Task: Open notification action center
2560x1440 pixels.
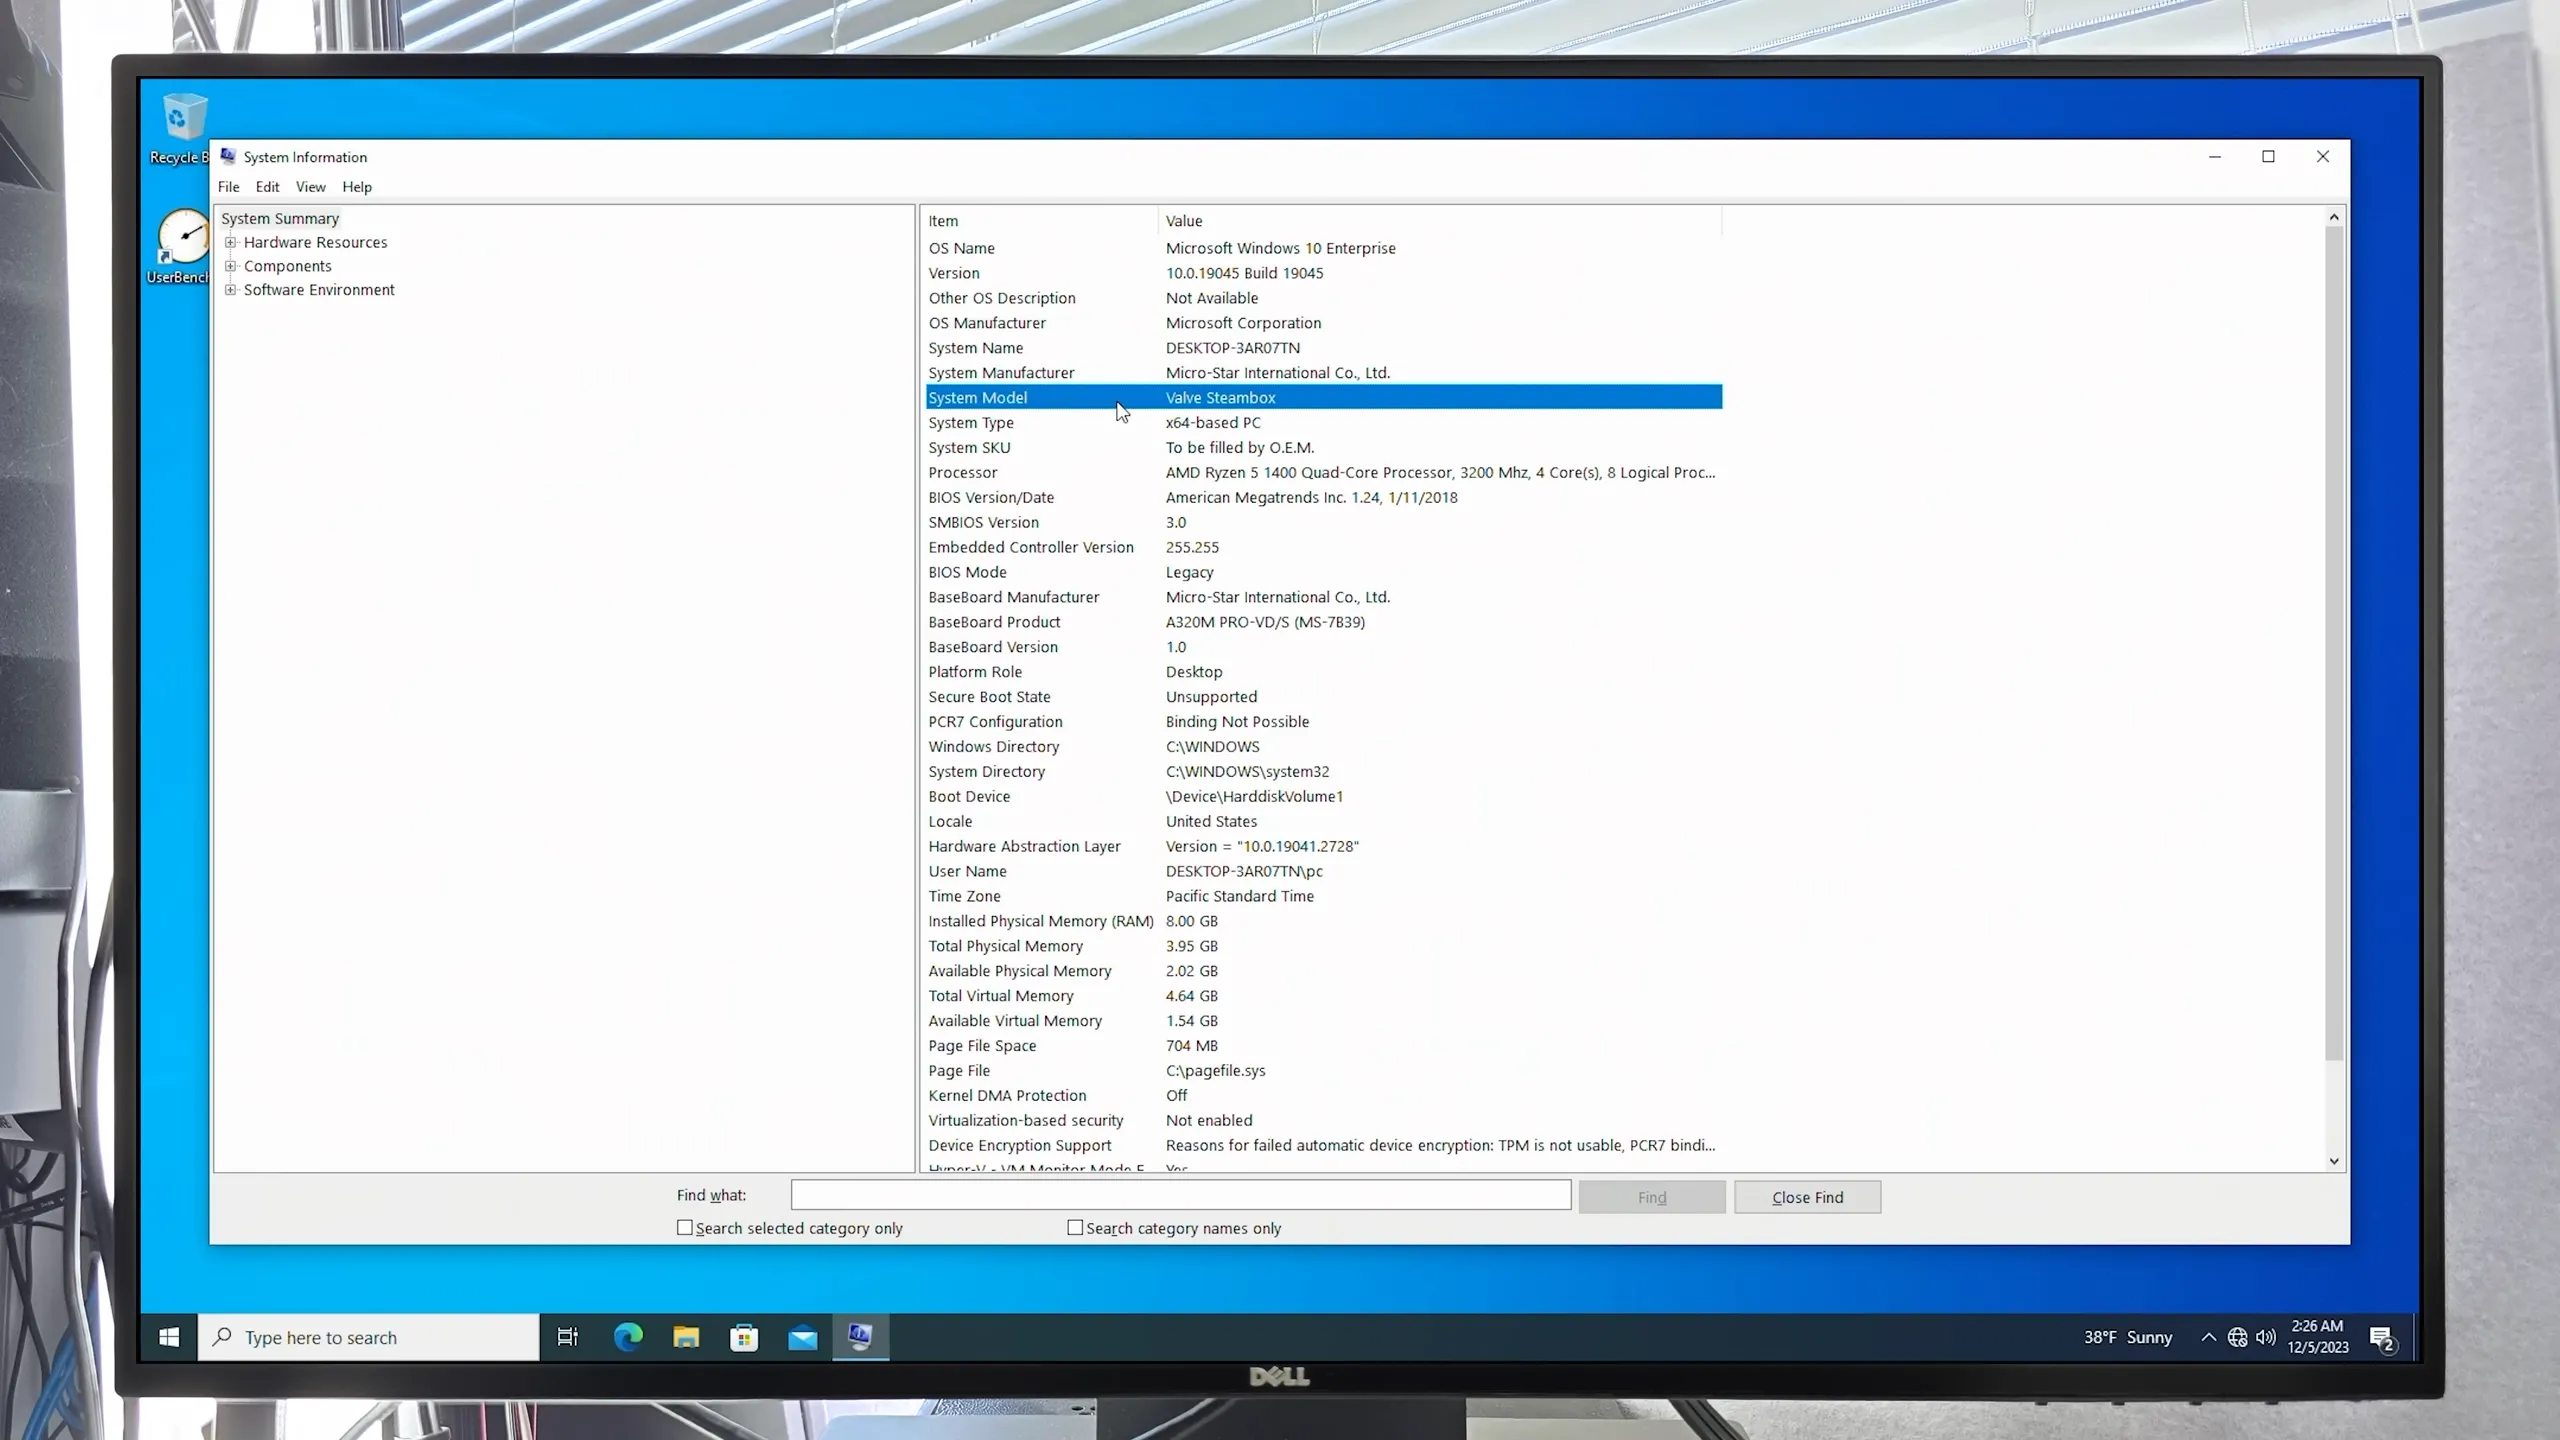Action: coord(2382,1338)
